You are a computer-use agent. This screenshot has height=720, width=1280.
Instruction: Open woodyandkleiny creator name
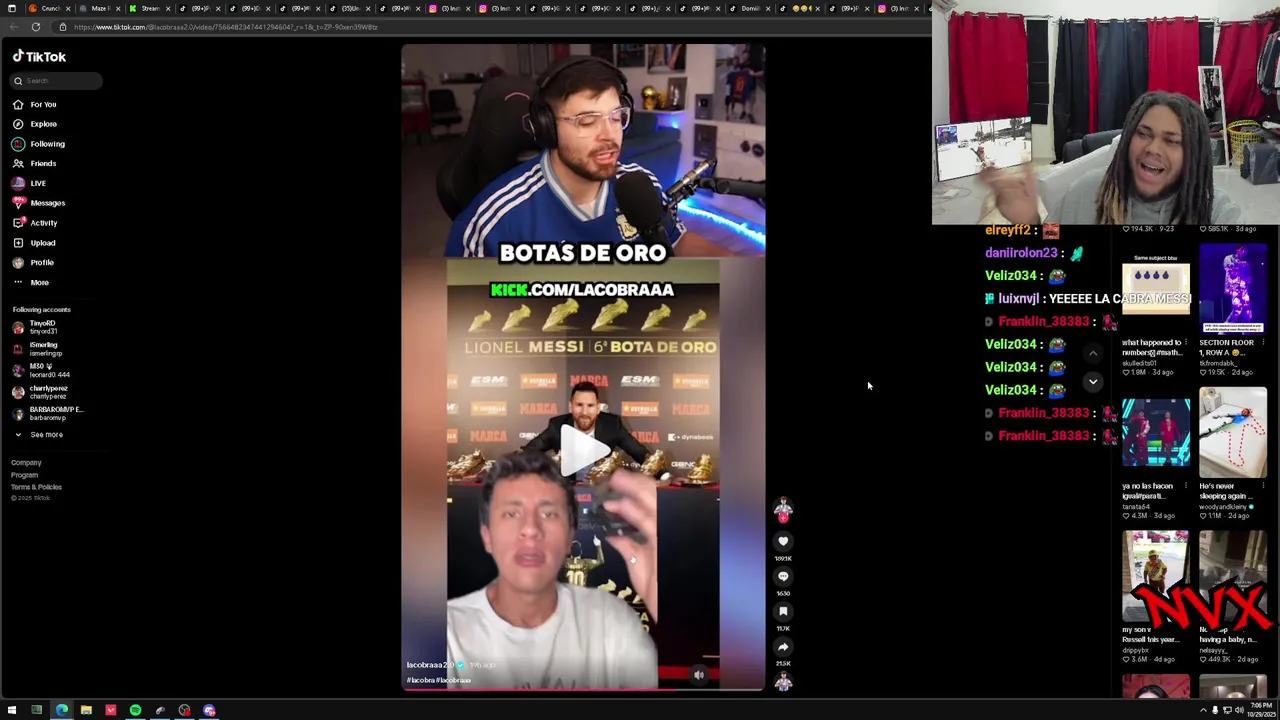(x=1224, y=506)
